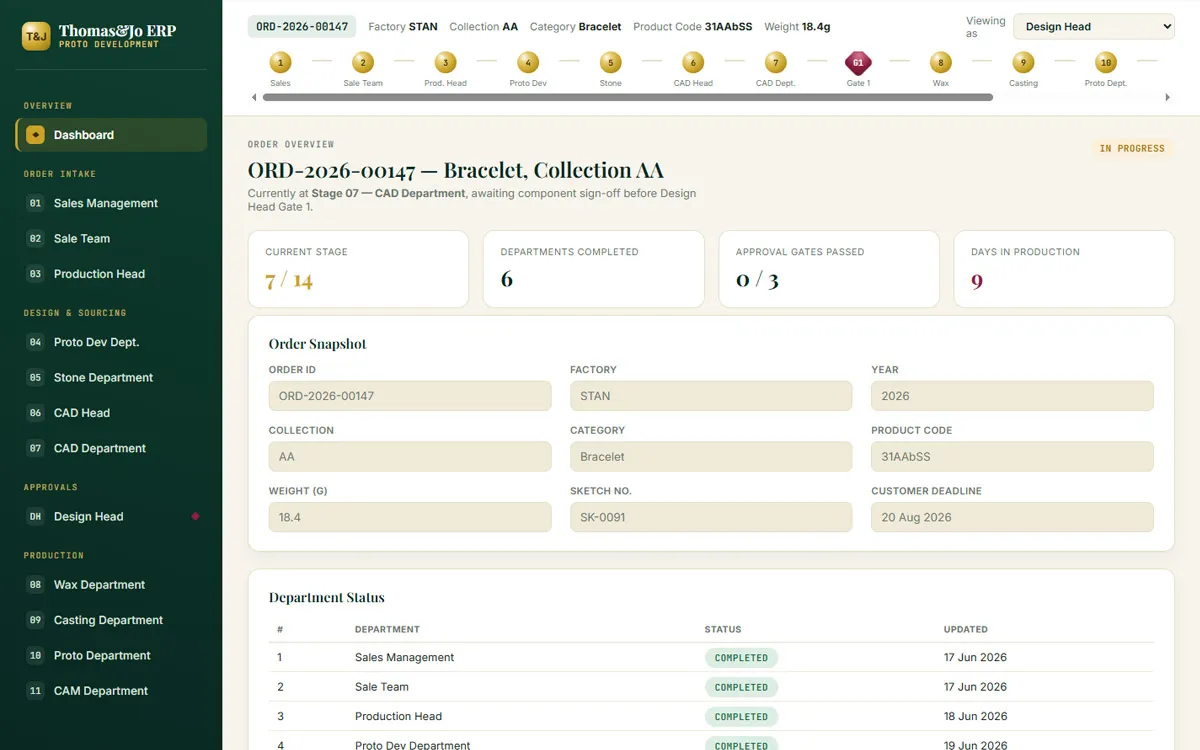
Task: Go to Sale Team page
Action: click(x=111, y=238)
